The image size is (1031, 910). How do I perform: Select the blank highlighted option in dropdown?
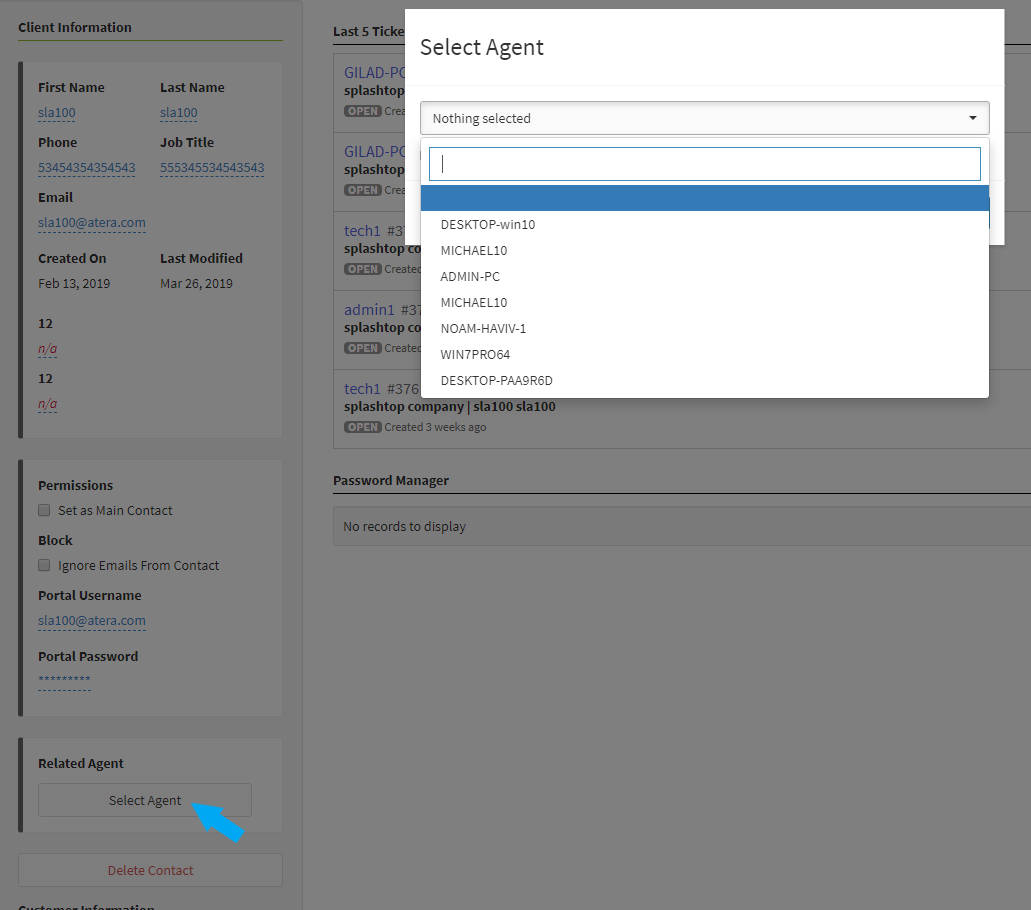pyautogui.click(x=704, y=198)
